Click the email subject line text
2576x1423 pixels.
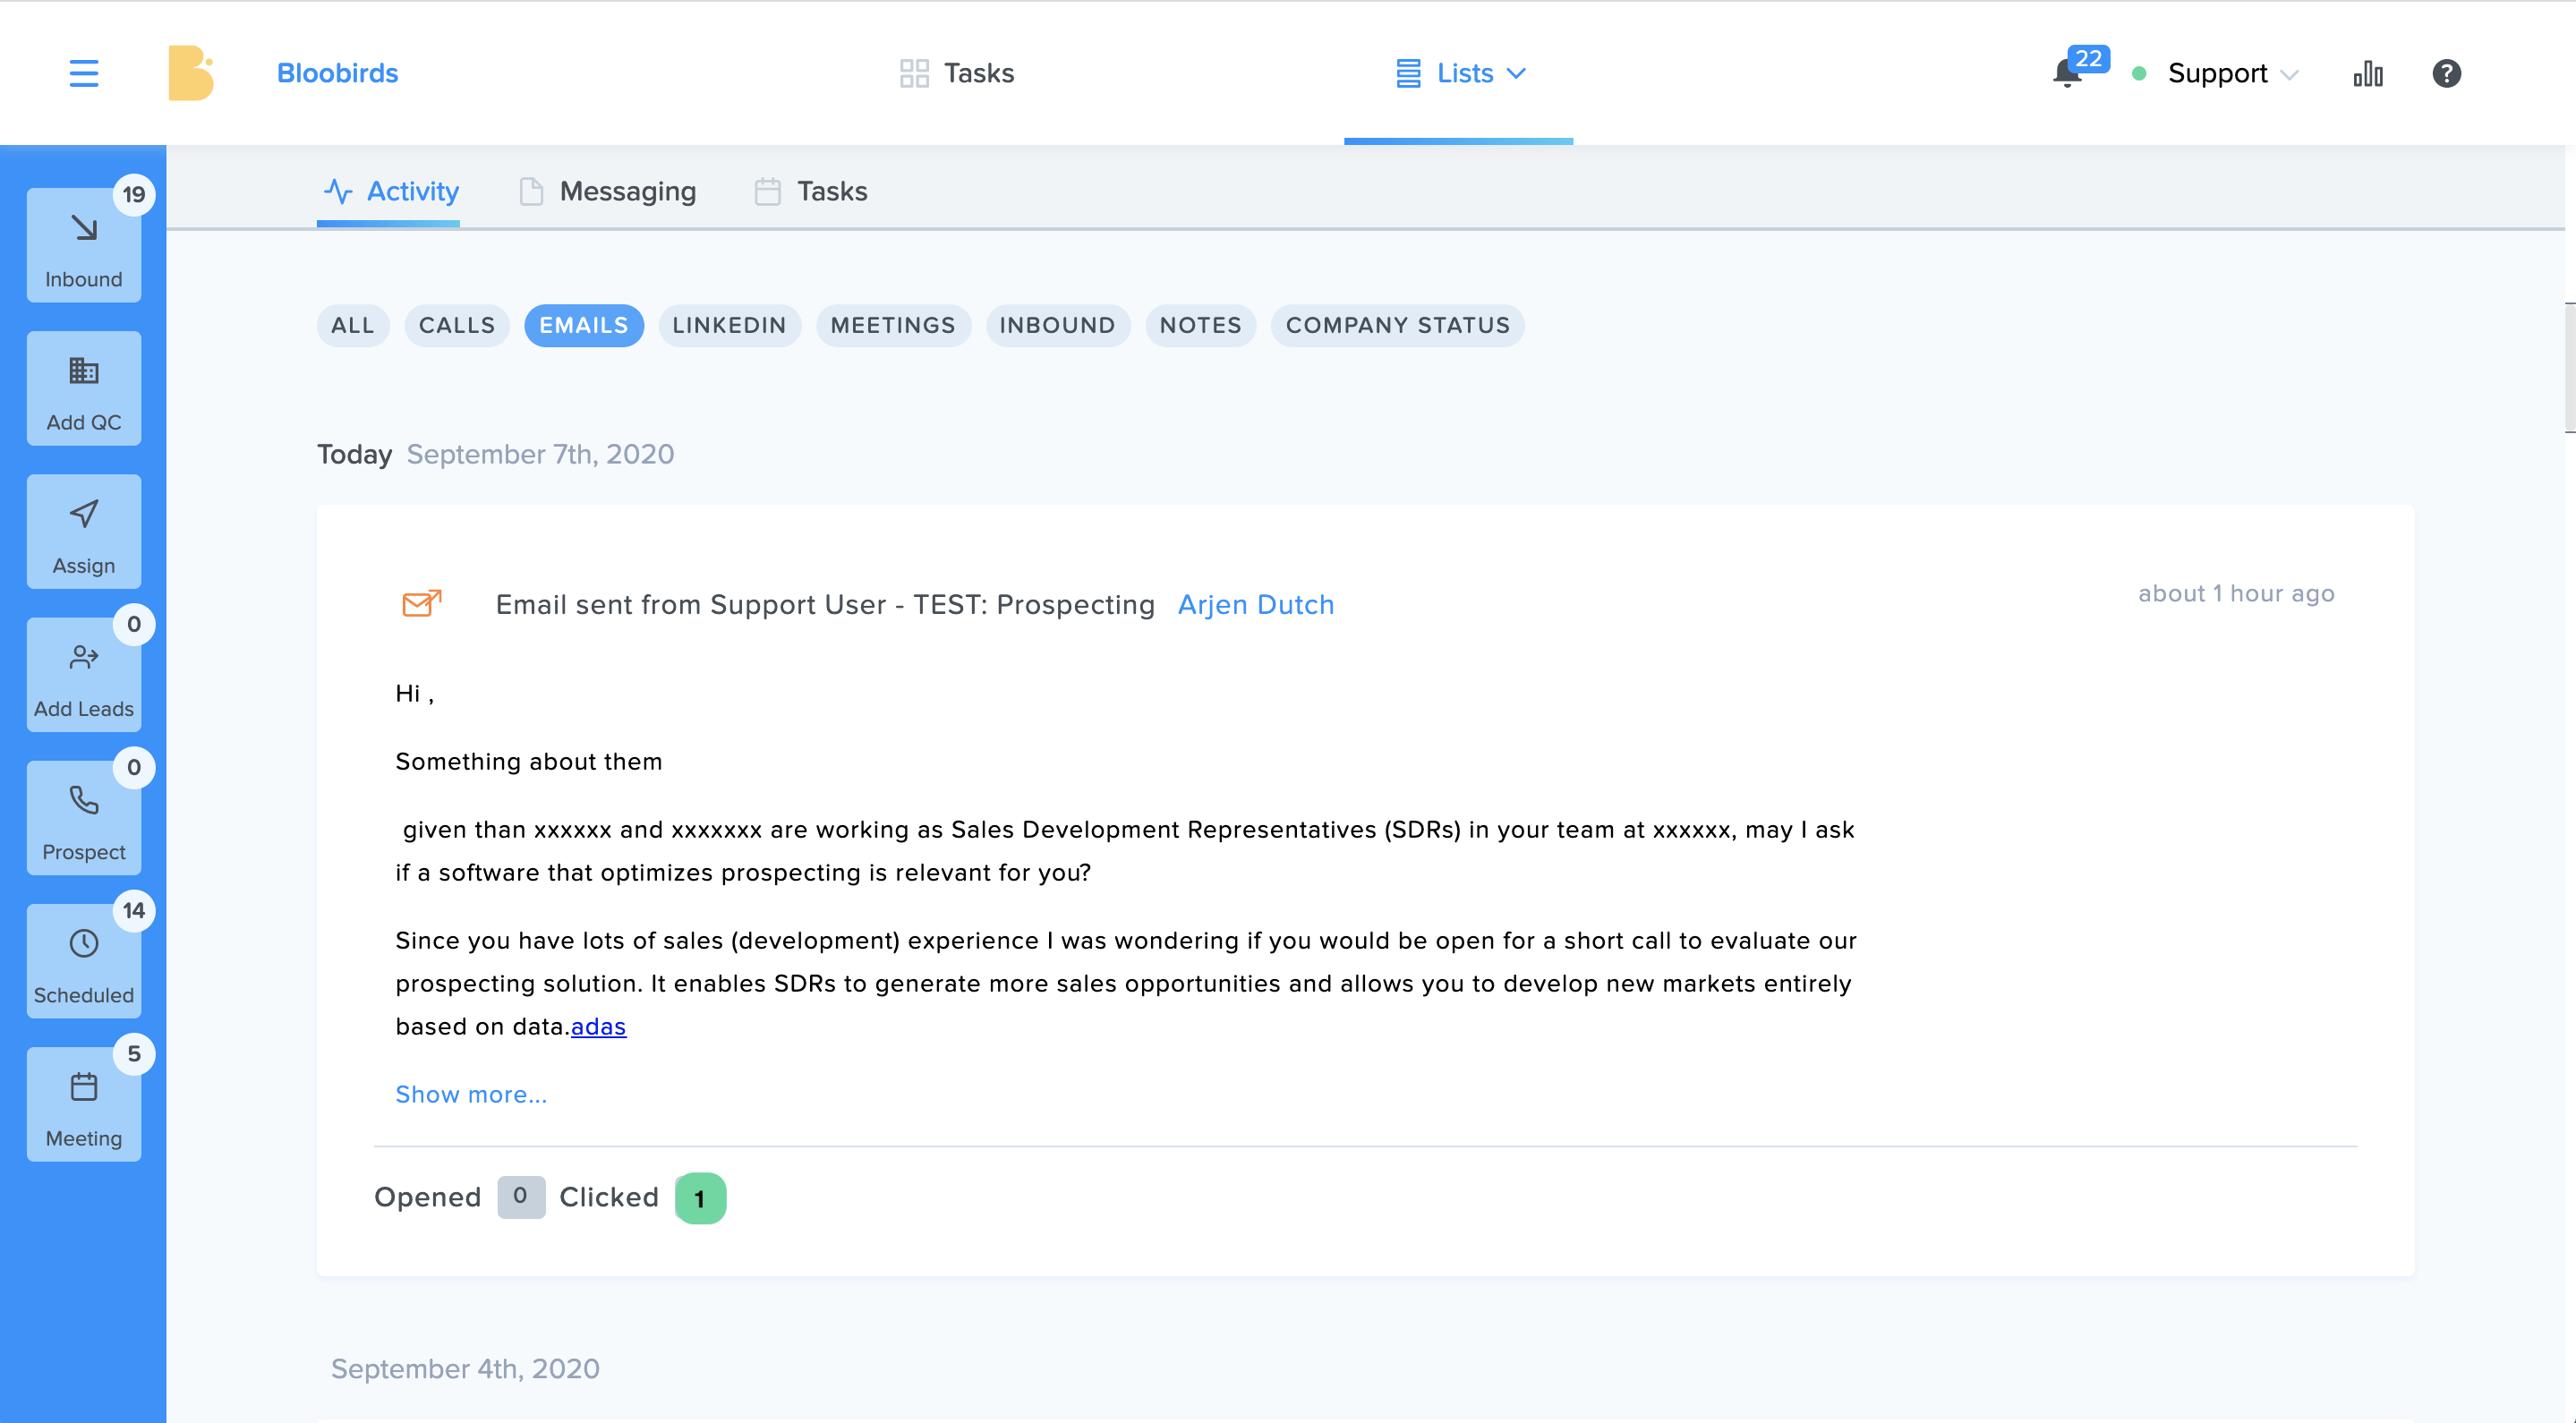coord(825,604)
